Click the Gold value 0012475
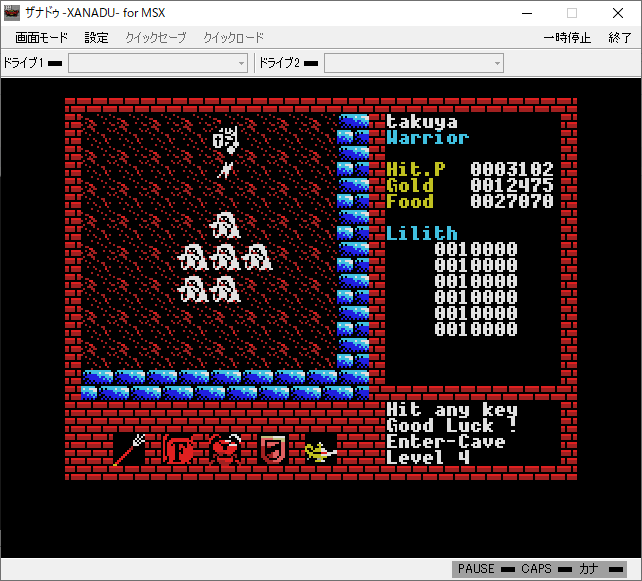 512,185
